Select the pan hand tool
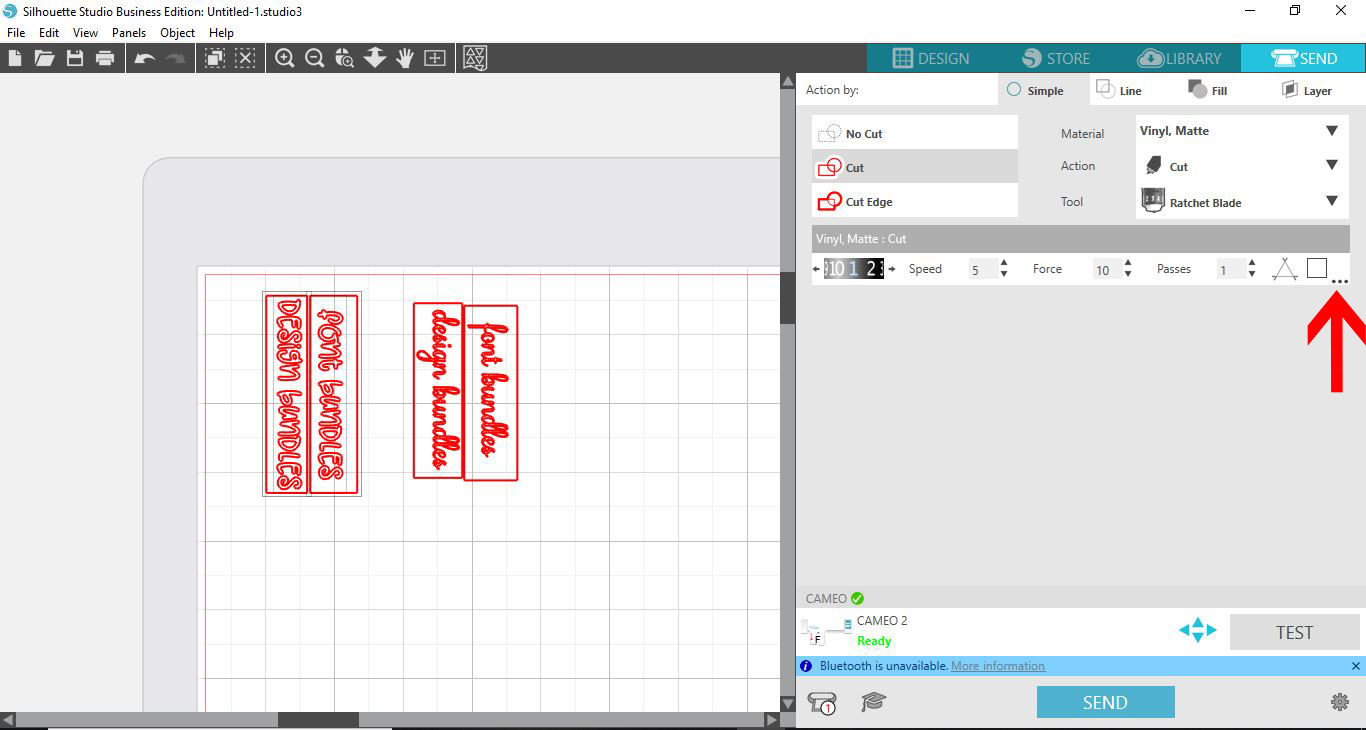Viewport: 1366px width, 730px height. (x=405, y=58)
